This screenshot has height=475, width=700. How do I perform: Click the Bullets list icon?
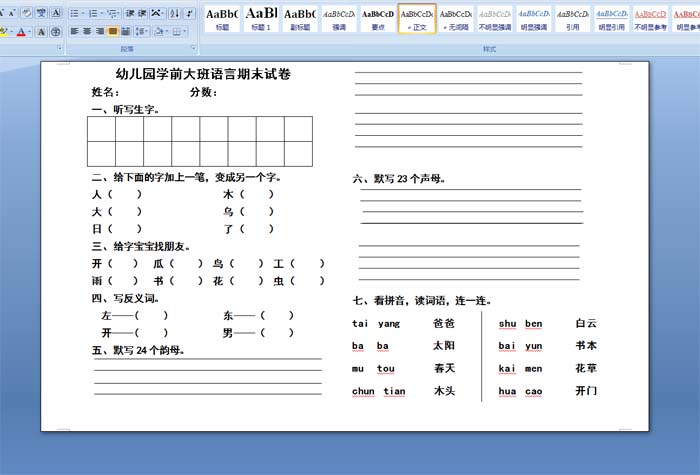75,13
